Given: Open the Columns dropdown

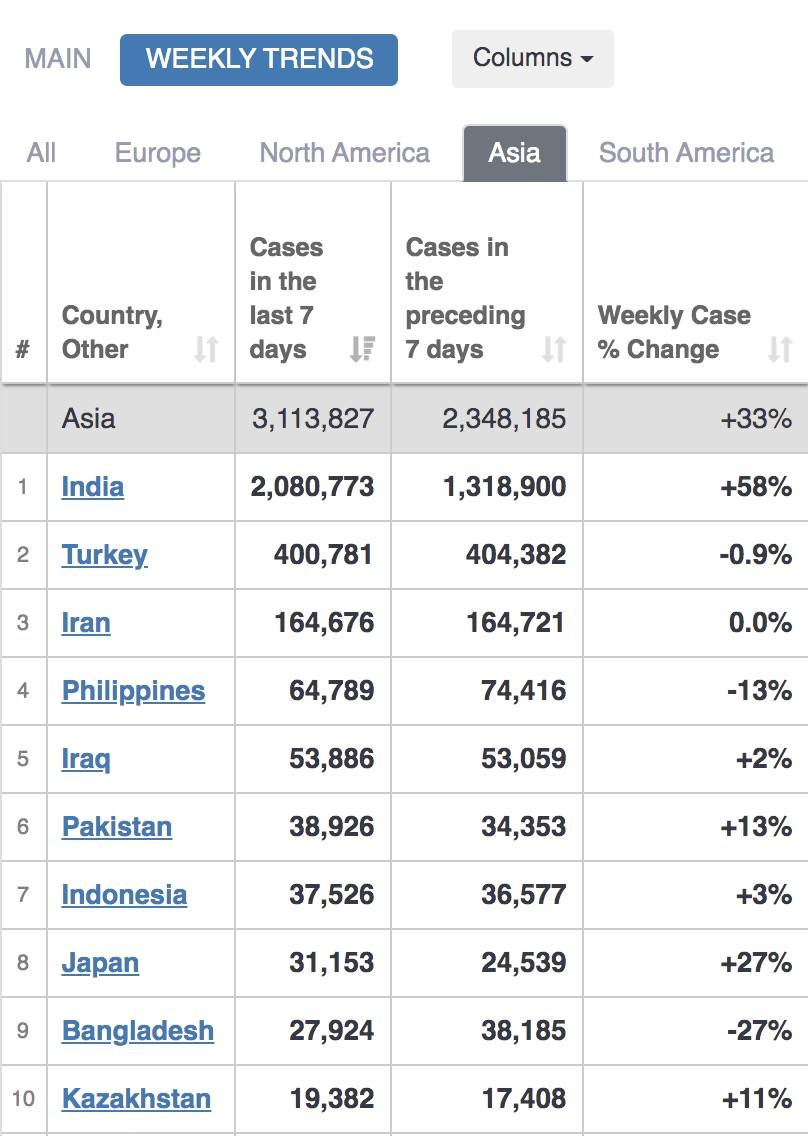Looking at the screenshot, I should click(x=532, y=58).
